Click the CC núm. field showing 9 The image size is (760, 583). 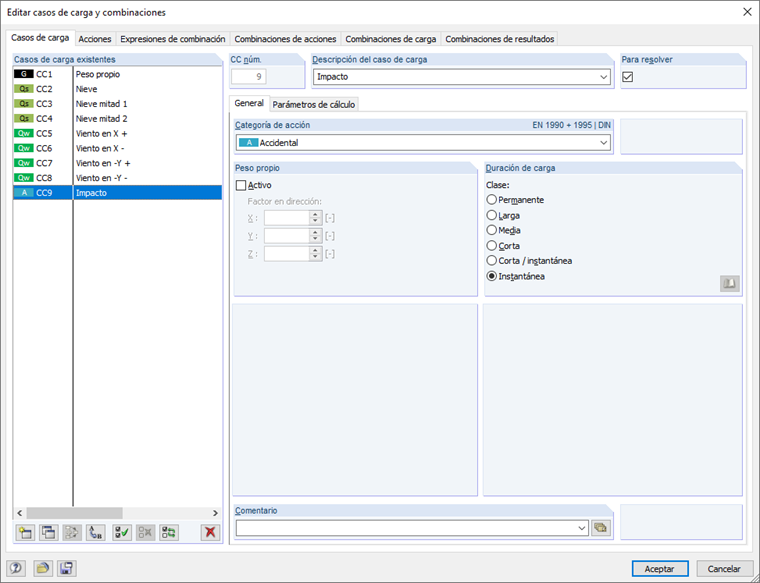pos(249,77)
